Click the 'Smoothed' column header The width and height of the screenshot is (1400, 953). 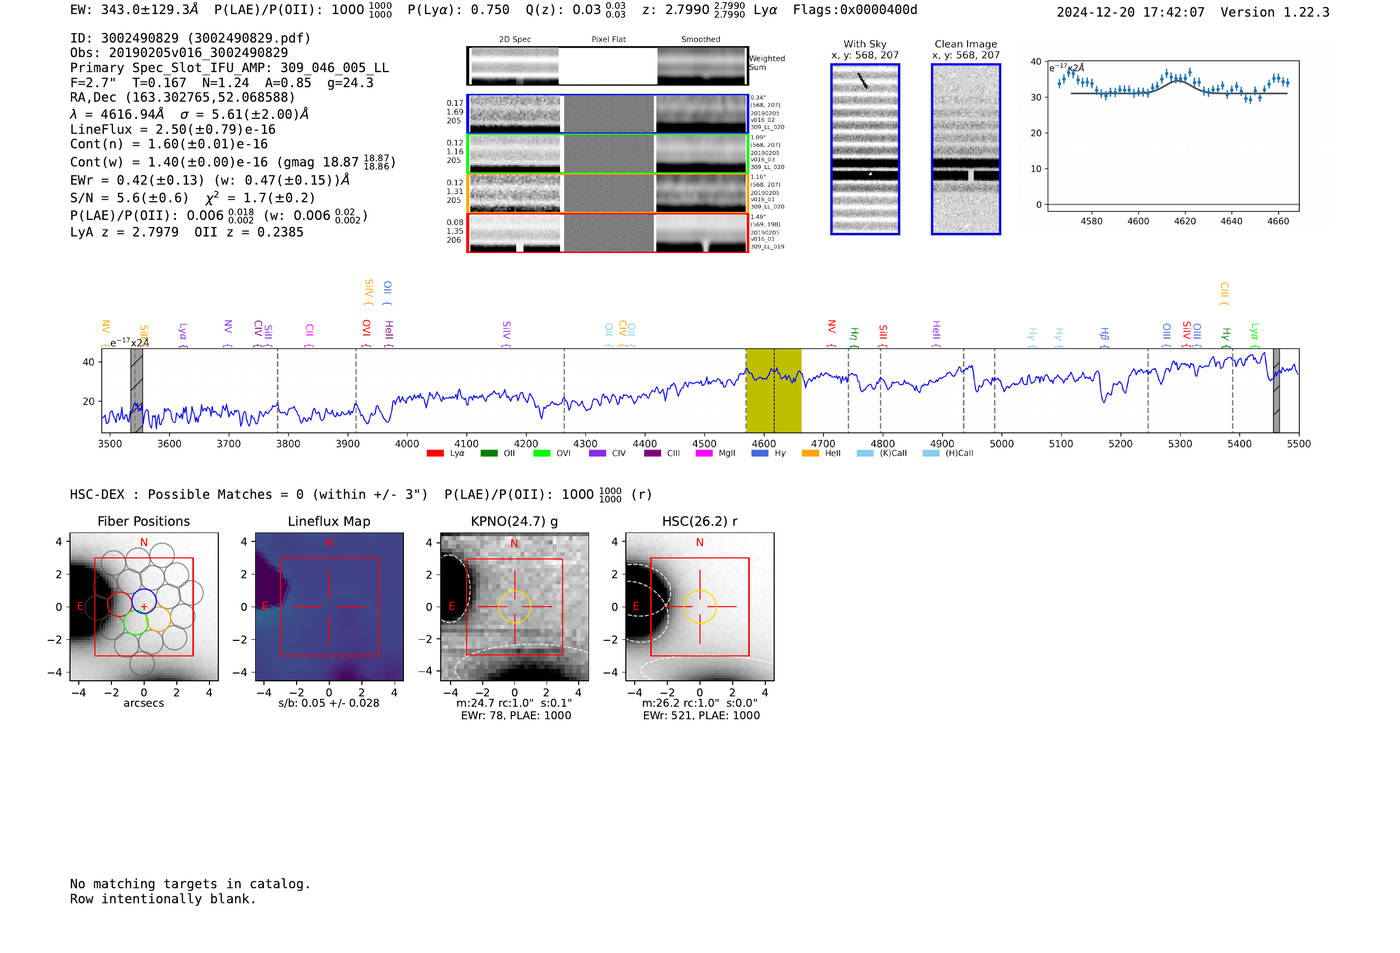pos(700,40)
